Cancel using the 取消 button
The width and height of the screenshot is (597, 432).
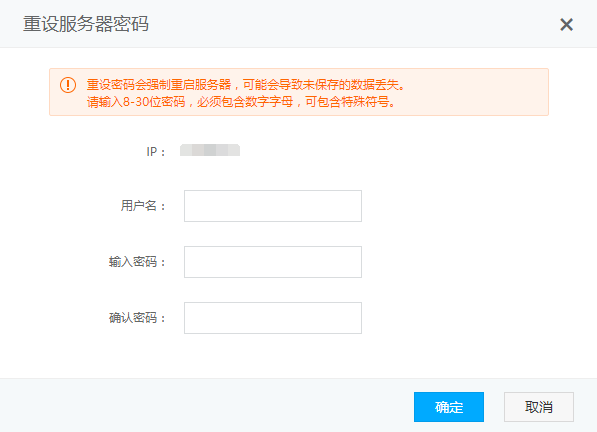click(x=539, y=407)
